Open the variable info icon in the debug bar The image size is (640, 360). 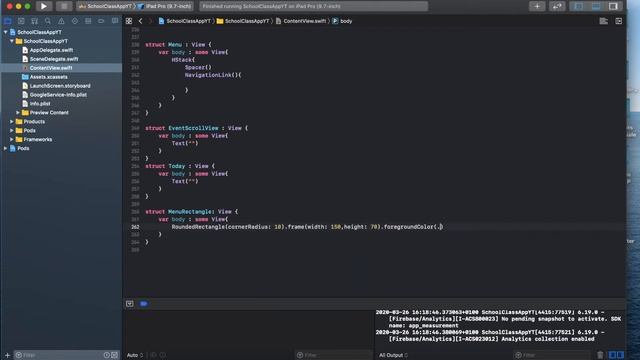[x=162, y=355]
